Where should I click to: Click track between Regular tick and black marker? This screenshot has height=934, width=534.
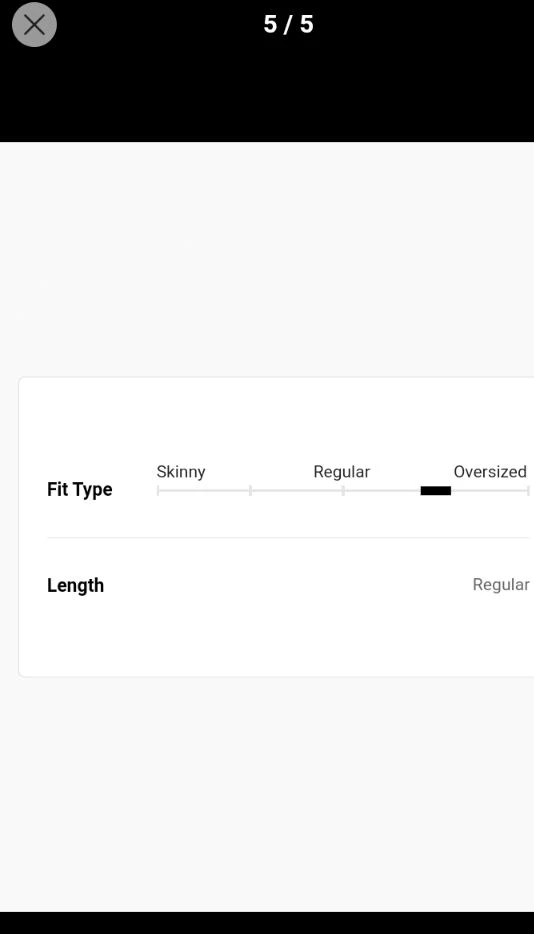[x=383, y=491]
